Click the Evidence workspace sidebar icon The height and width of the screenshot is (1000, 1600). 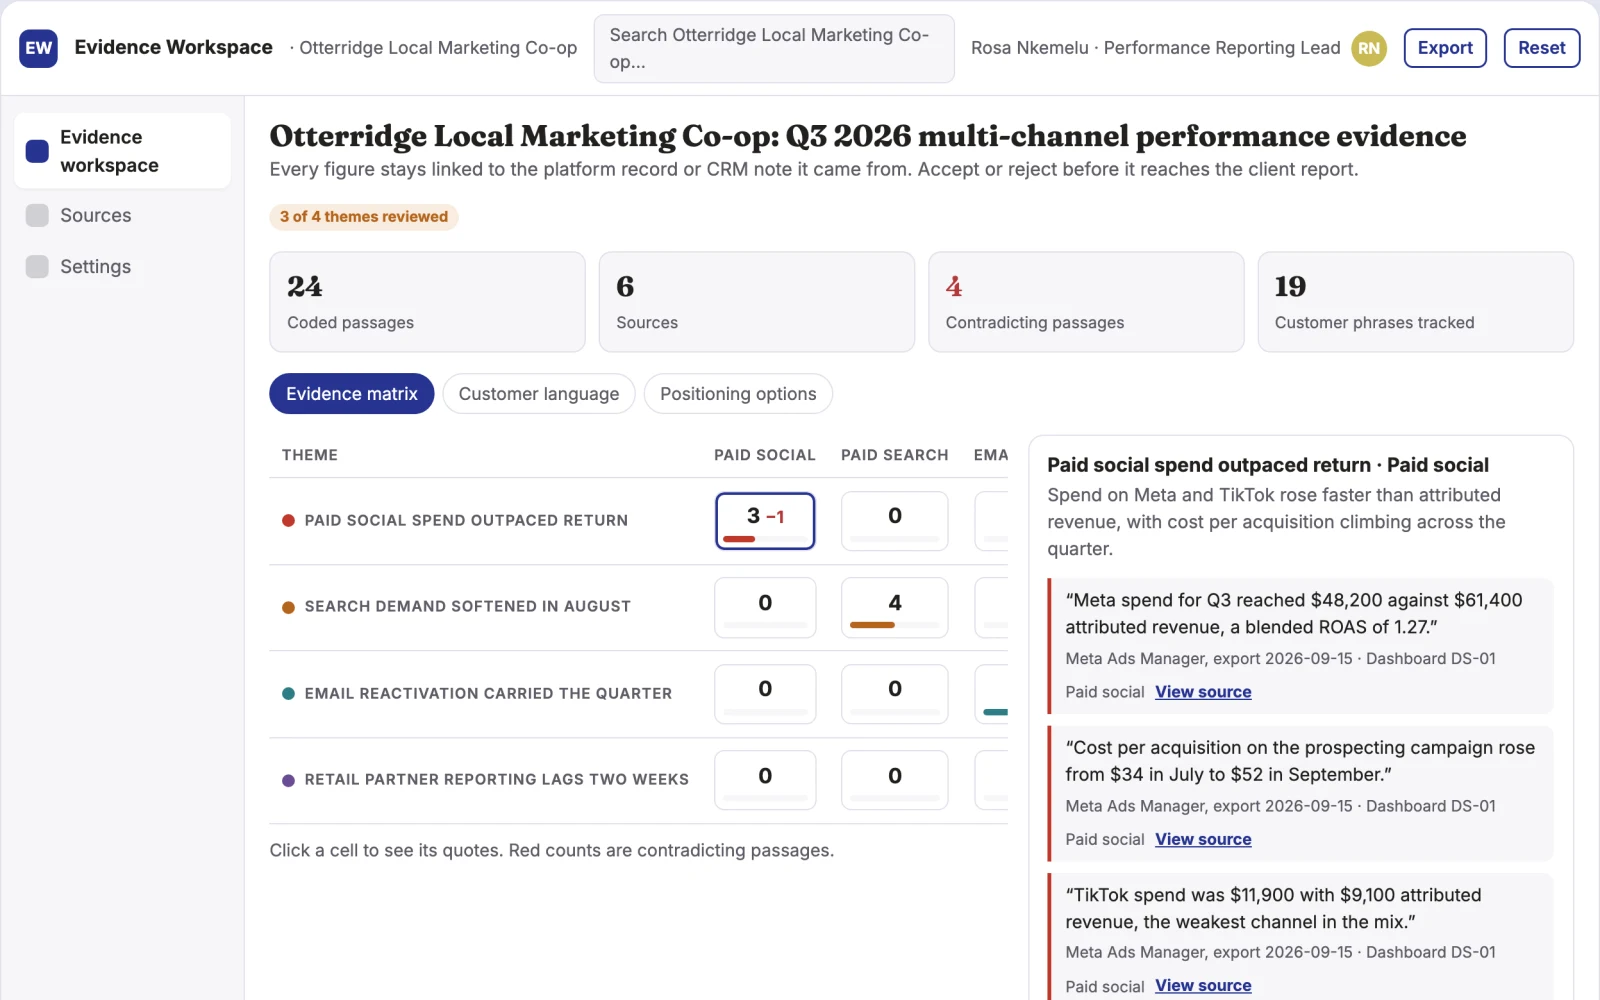coord(37,151)
